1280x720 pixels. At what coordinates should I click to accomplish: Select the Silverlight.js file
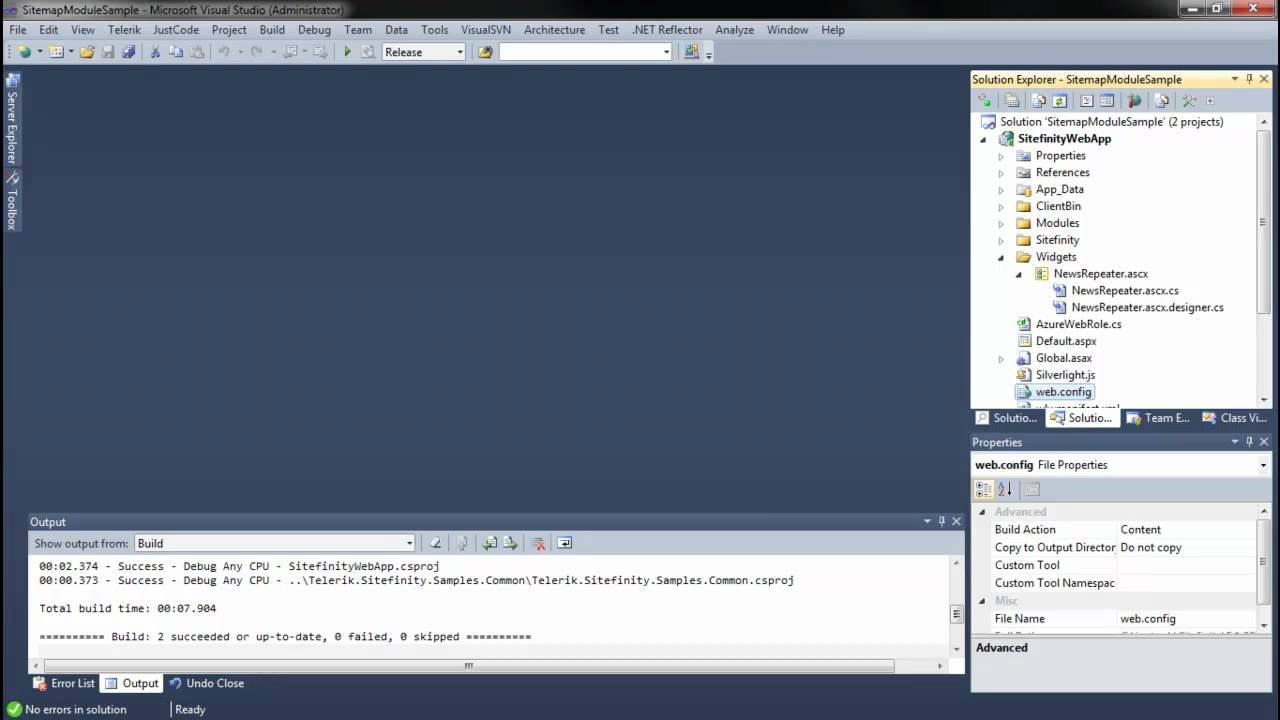[x=1065, y=375]
